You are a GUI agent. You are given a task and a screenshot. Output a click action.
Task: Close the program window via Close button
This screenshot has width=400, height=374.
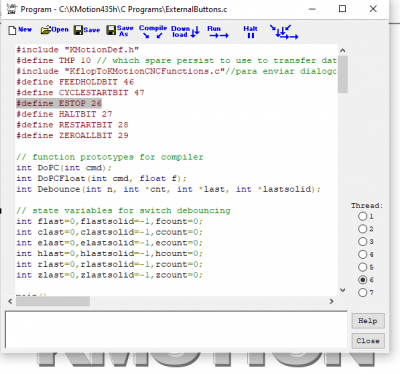[x=368, y=341]
